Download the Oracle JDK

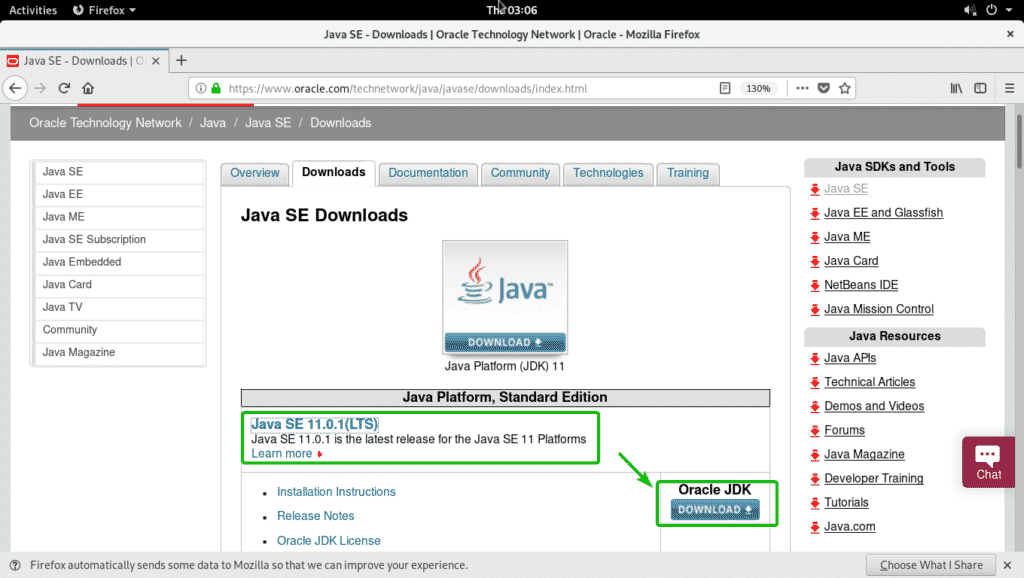(x=715, y=509)
